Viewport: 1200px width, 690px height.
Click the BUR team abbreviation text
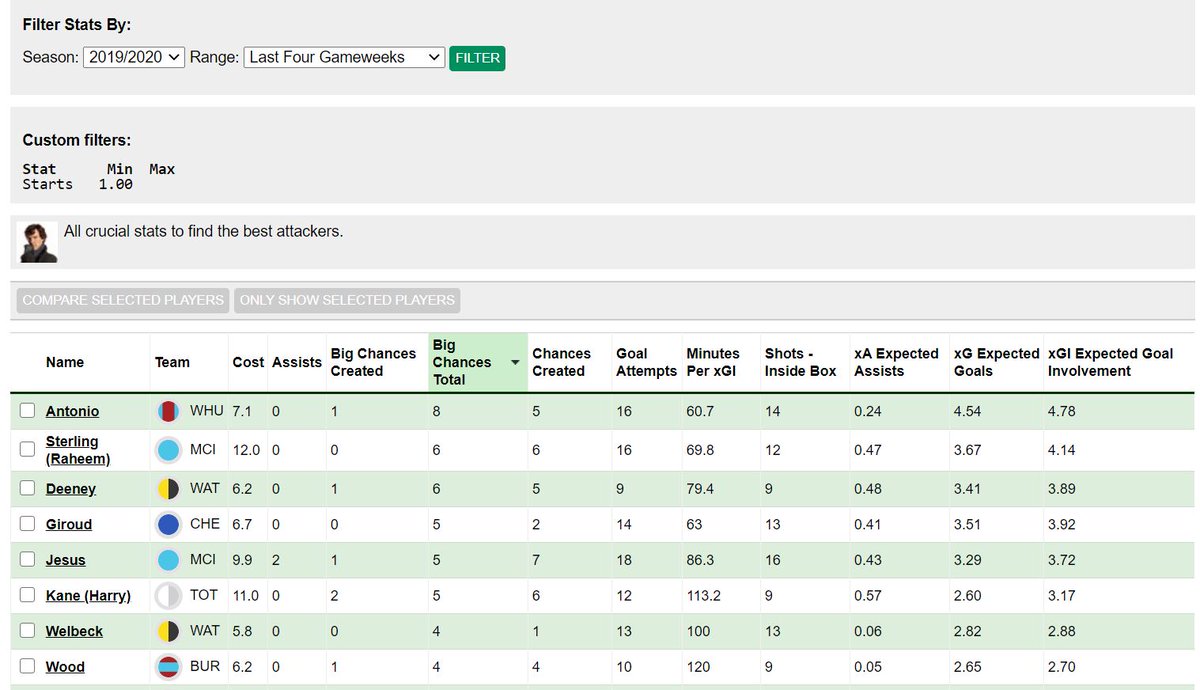click(205, 667)
